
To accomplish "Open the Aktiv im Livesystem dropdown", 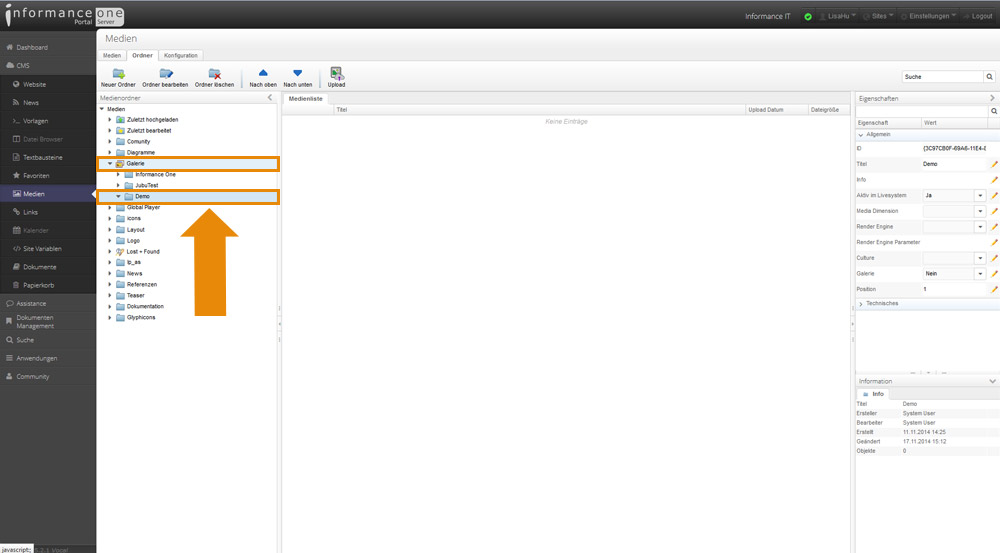I will pyautogui.click(x=980, y=196).
